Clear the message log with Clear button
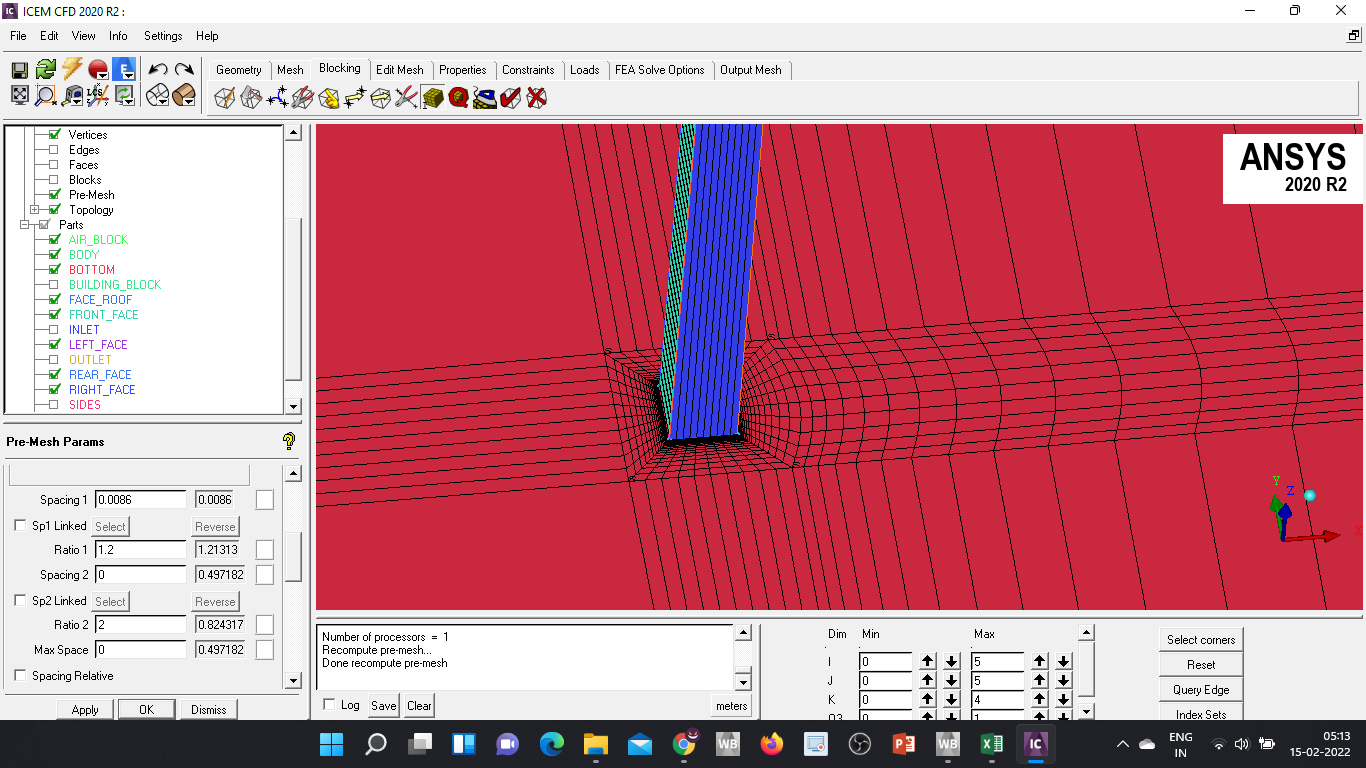Screen dimensions: 1366x768 (x=419, y=705)
